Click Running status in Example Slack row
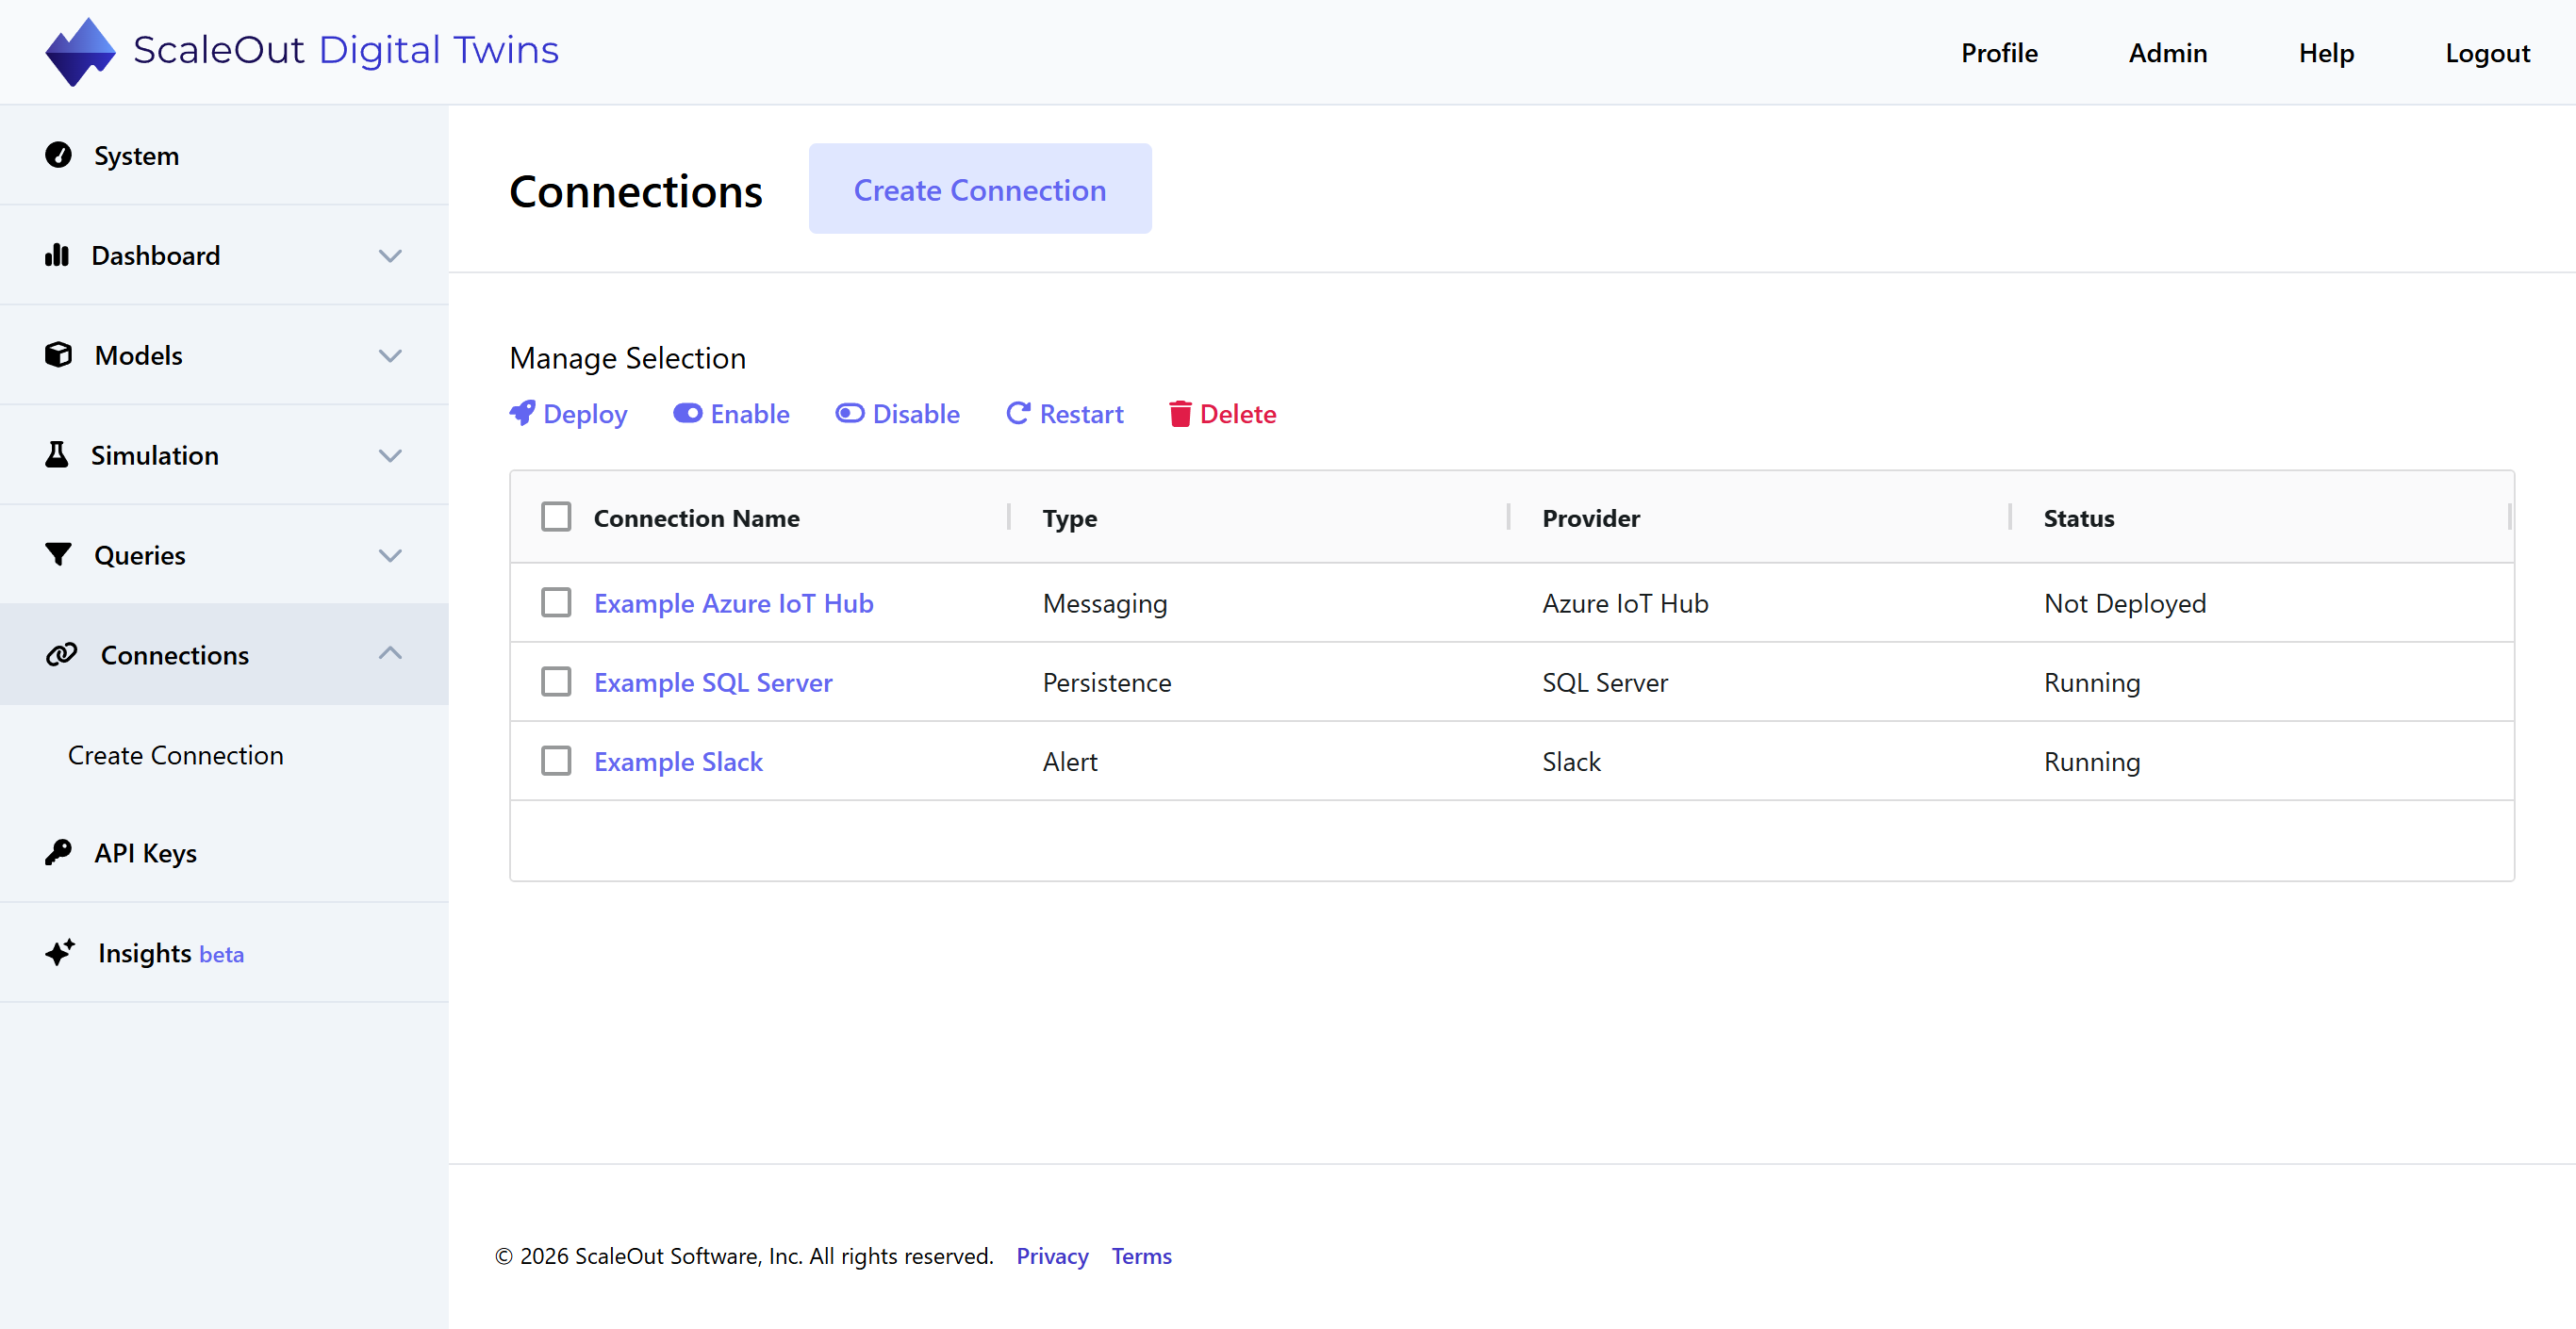The image size is (2576, 1329). [2092, 761]
